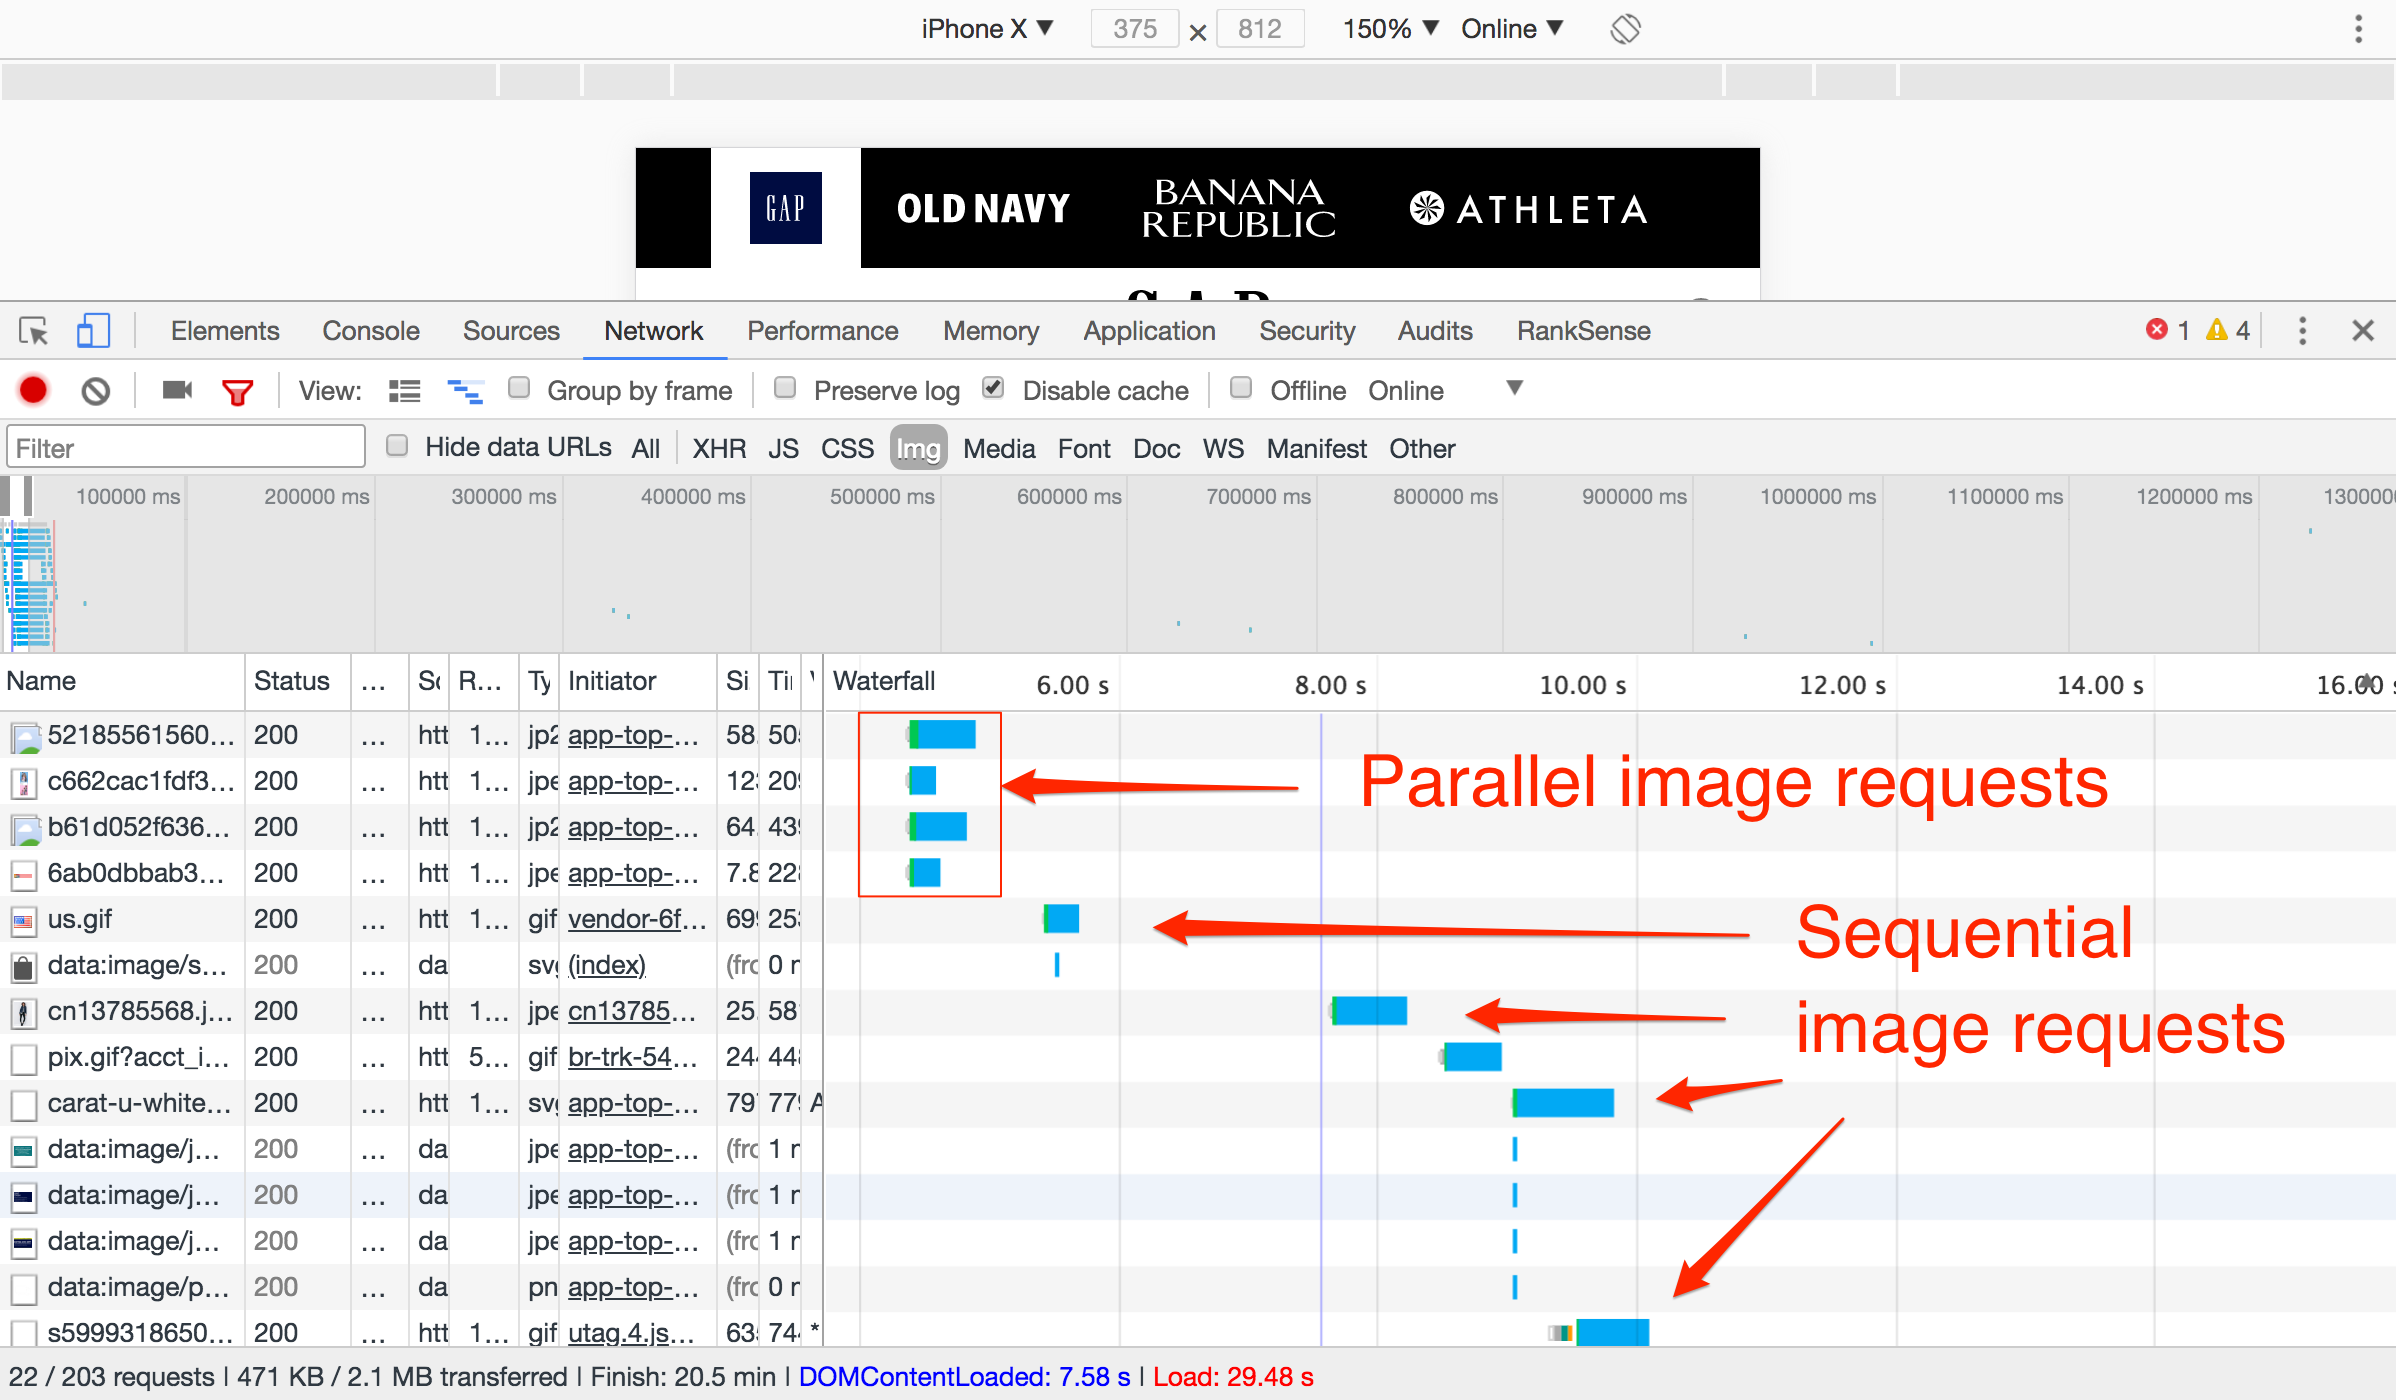Close the DevTools panel

pyautogui.click(x=2363, y=331)
